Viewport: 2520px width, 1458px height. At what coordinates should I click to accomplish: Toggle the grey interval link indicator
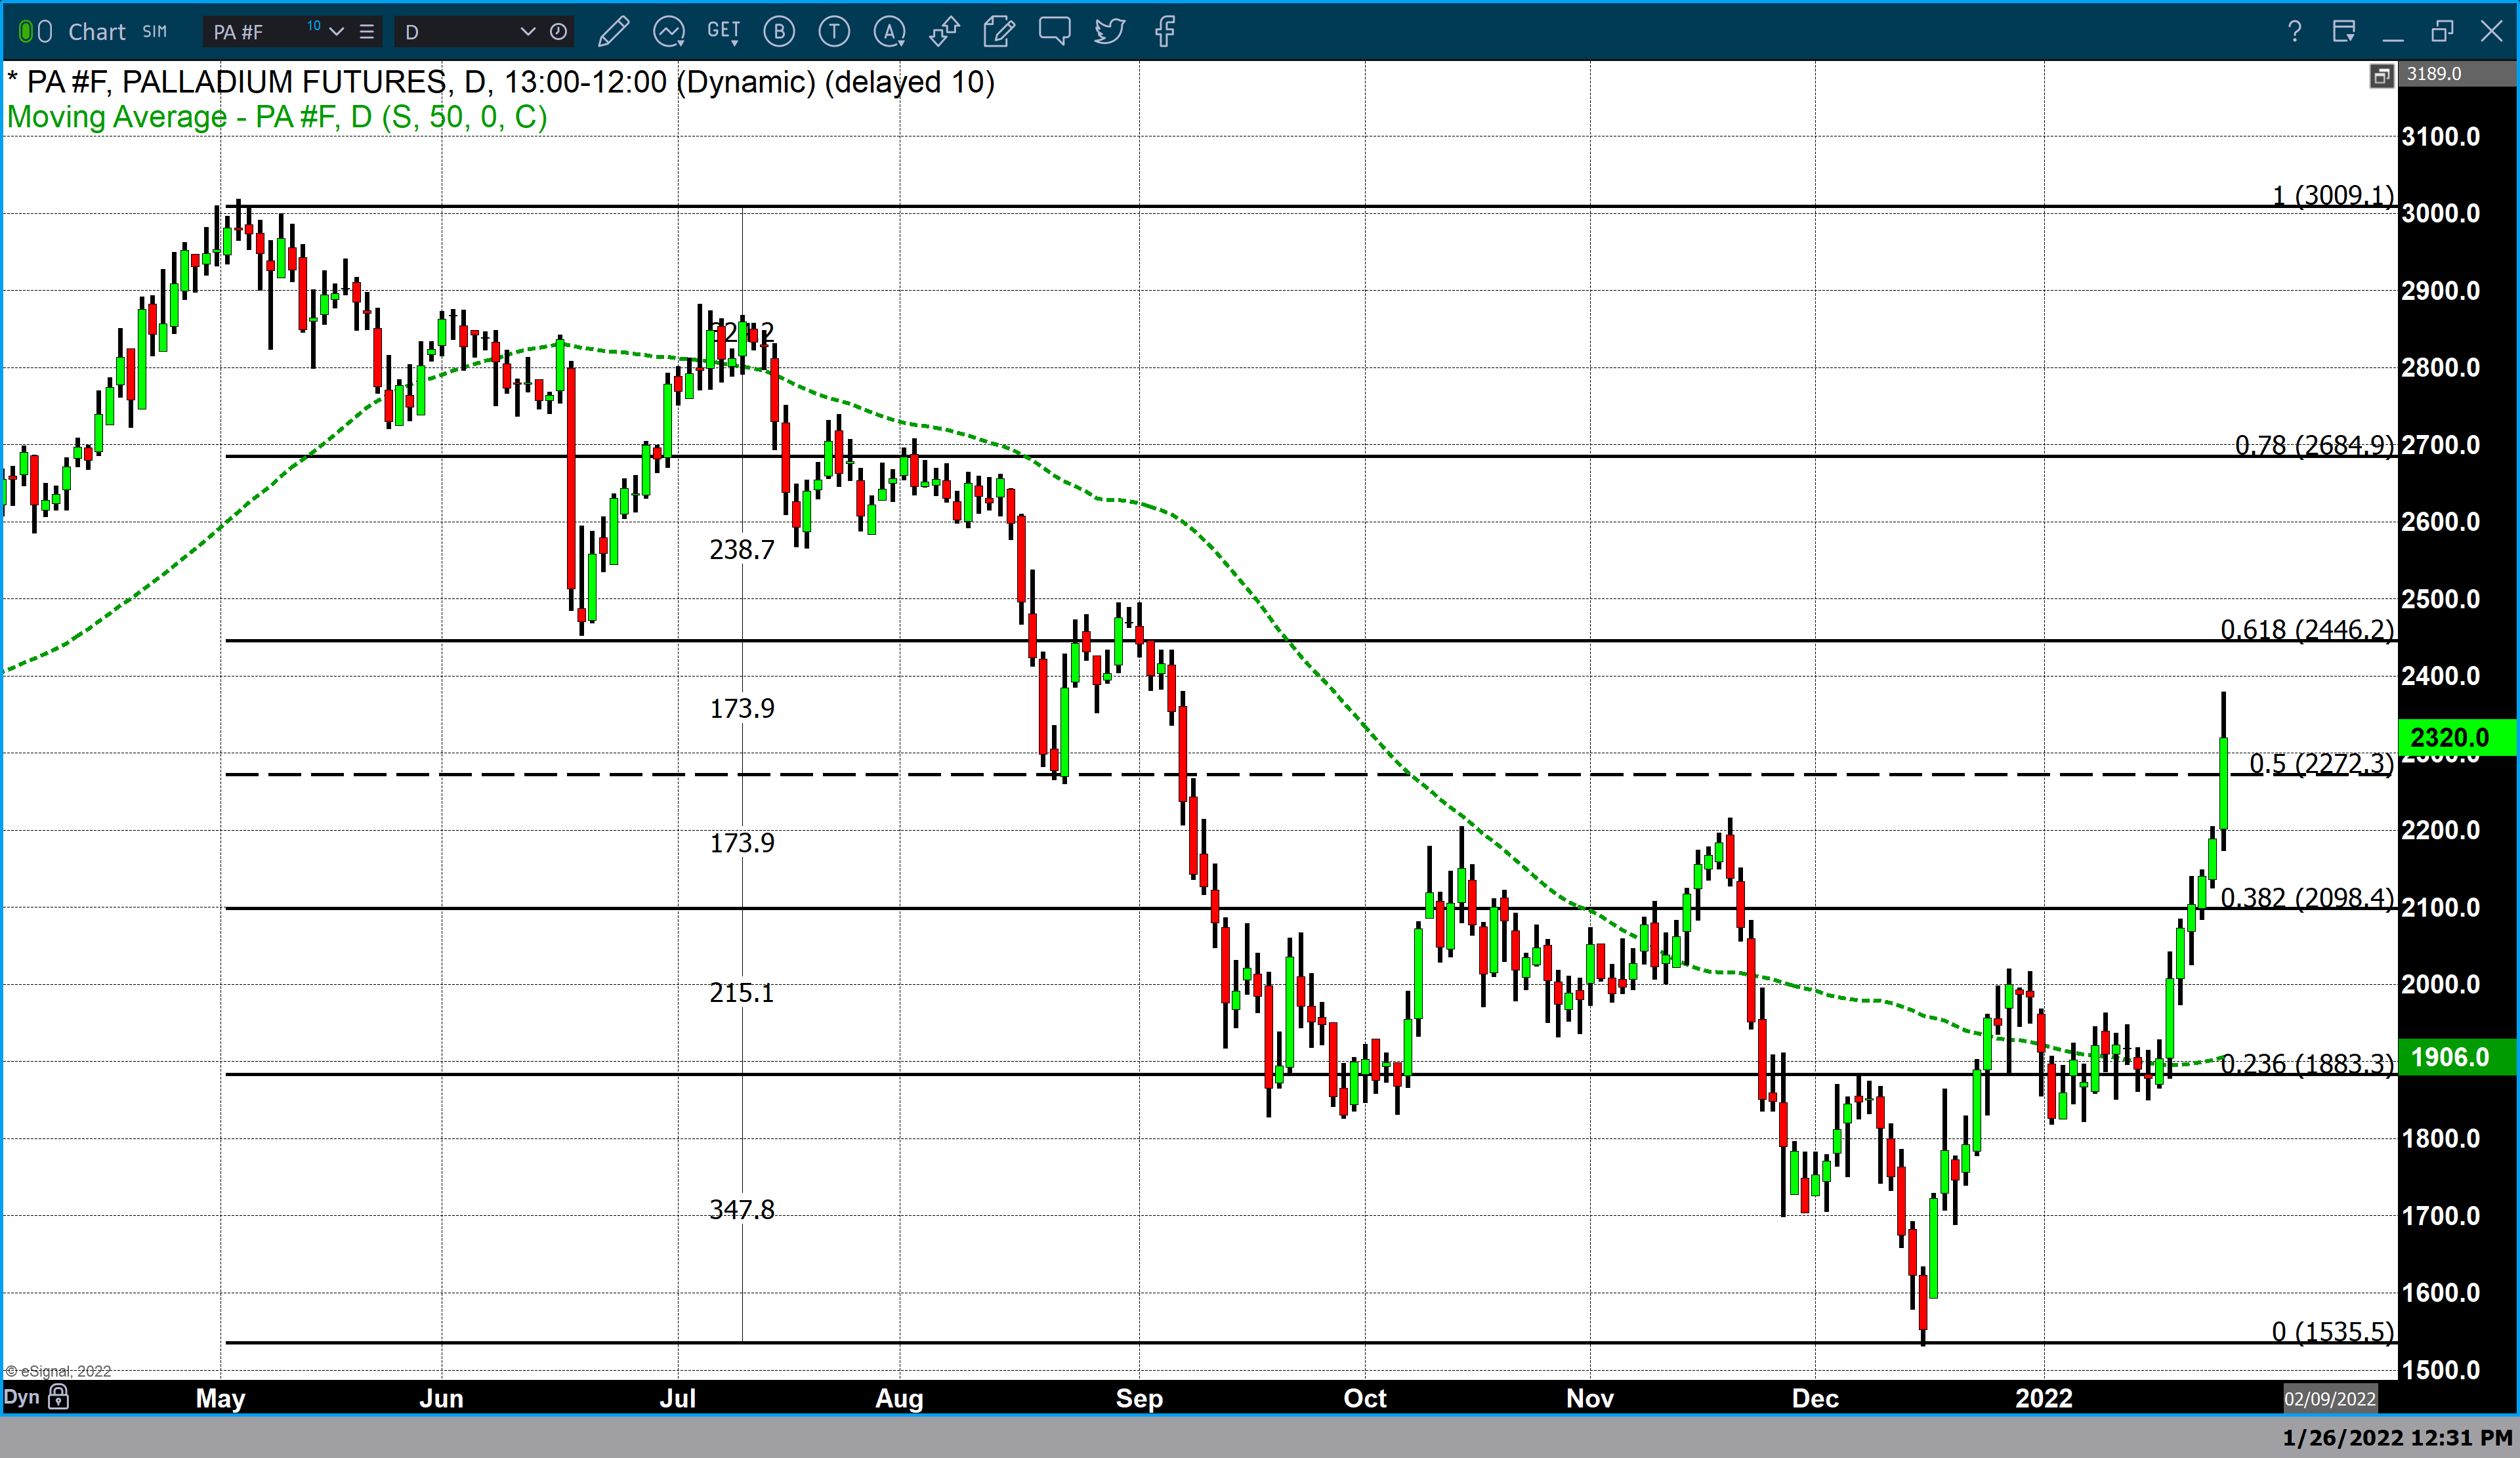point(45,32)
